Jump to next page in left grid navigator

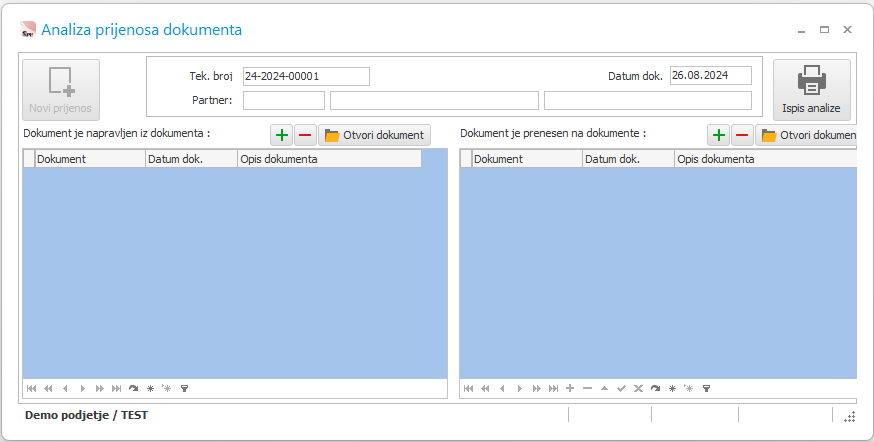point(100,388)
